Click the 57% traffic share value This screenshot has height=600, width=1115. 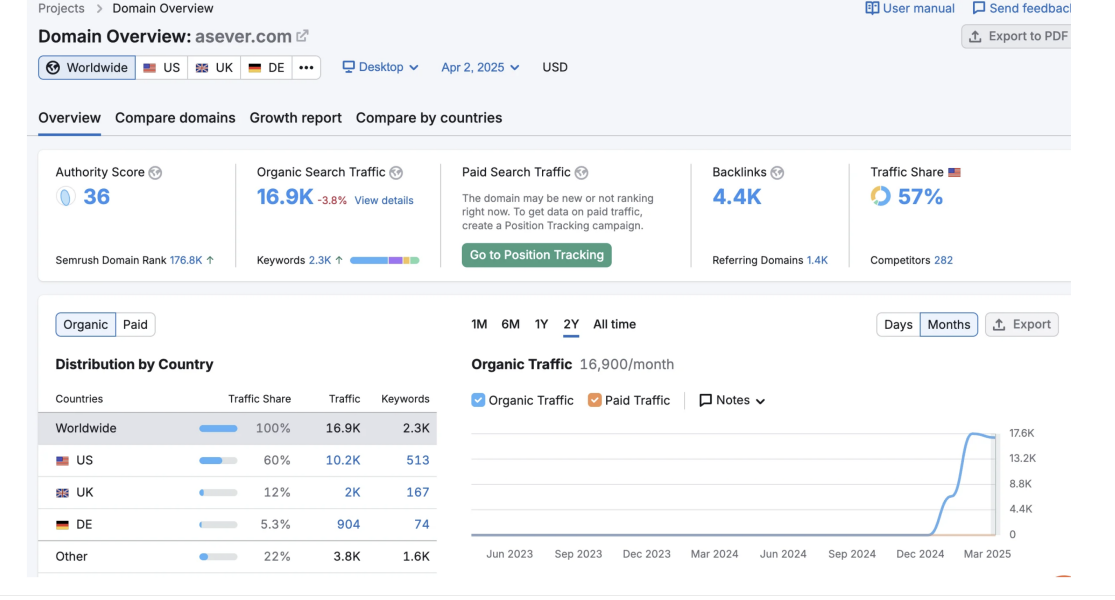pos(920,197)
